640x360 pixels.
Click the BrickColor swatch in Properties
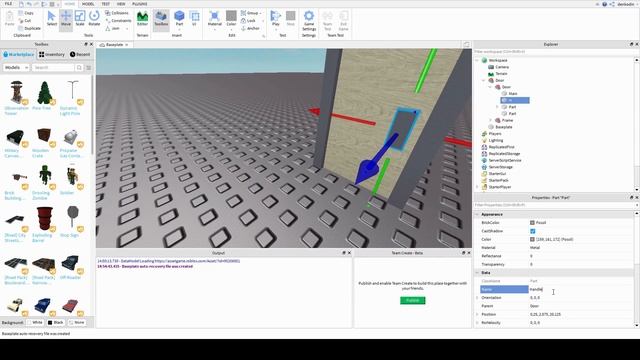[532, 223]
